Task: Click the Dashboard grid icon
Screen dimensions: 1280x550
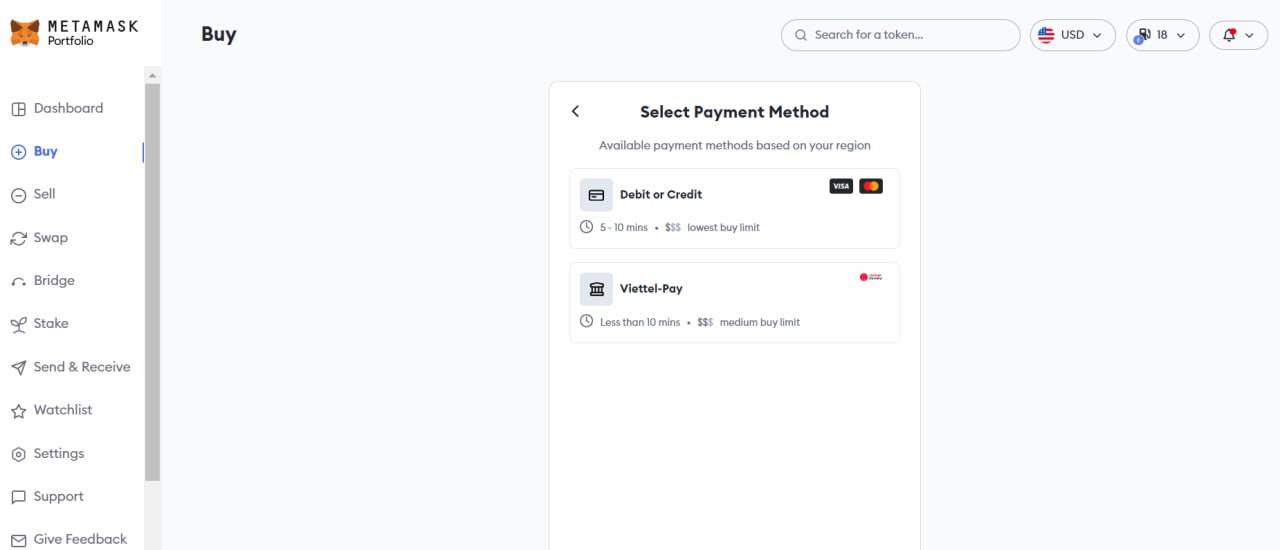Action: point(18,109)
